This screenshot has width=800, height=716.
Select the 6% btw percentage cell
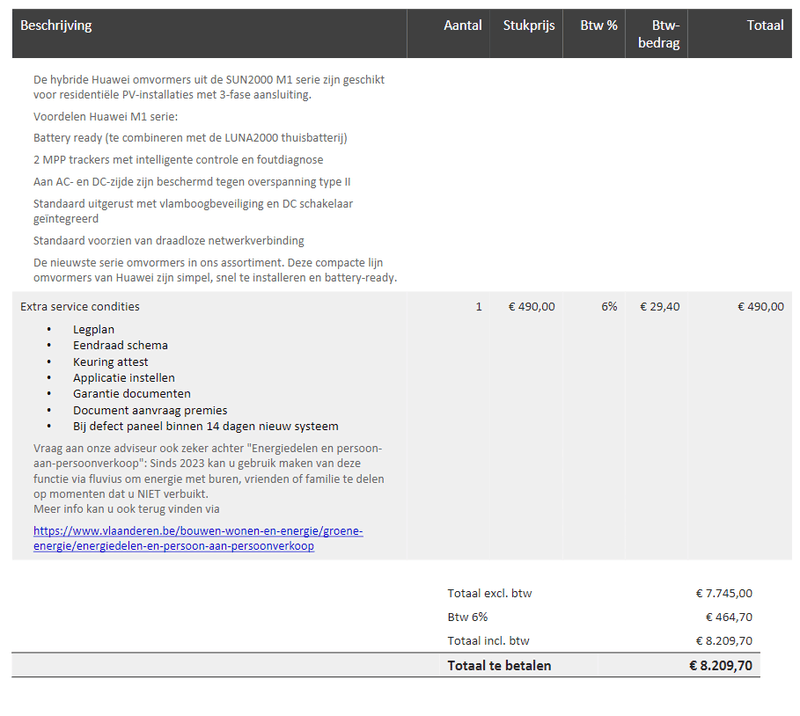point(609,307)
